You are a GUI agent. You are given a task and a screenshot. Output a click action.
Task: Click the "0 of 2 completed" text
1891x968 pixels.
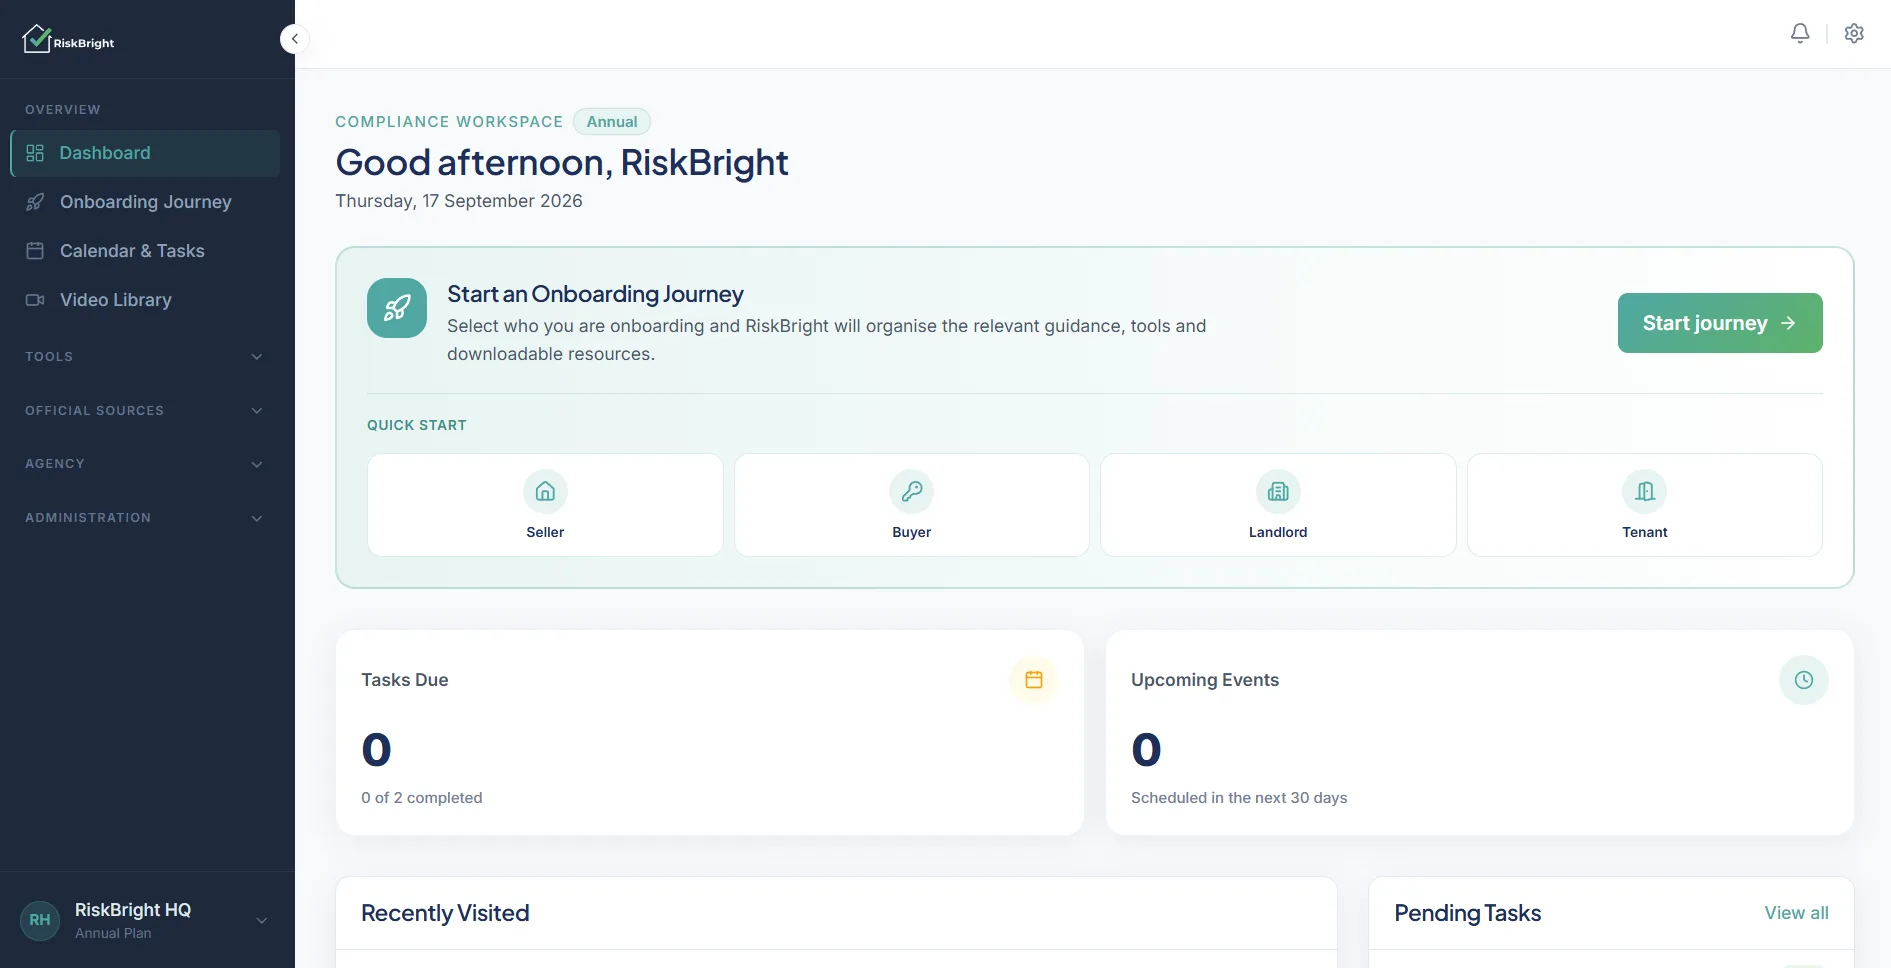pos(422,798)
